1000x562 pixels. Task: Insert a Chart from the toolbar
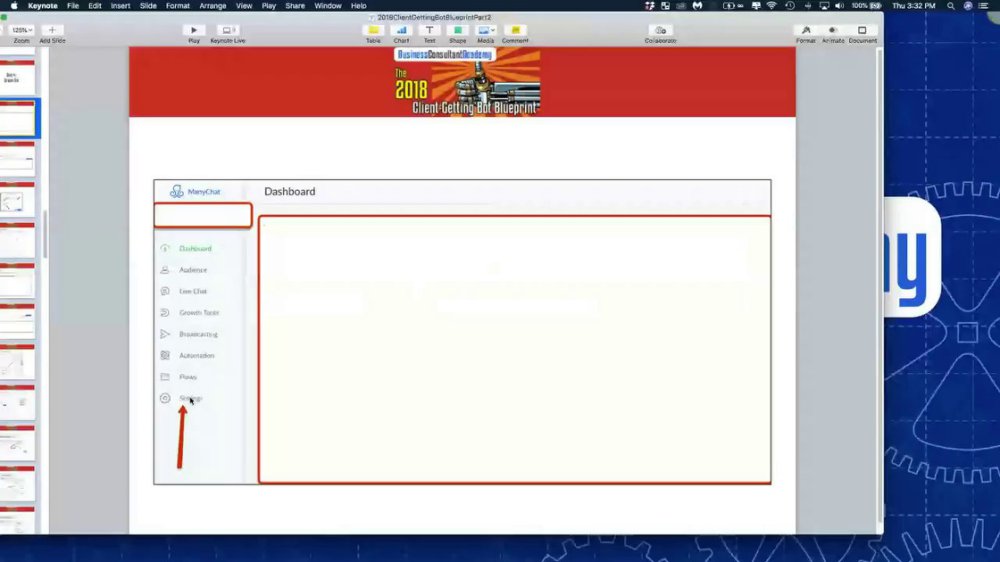click(401, 30)
